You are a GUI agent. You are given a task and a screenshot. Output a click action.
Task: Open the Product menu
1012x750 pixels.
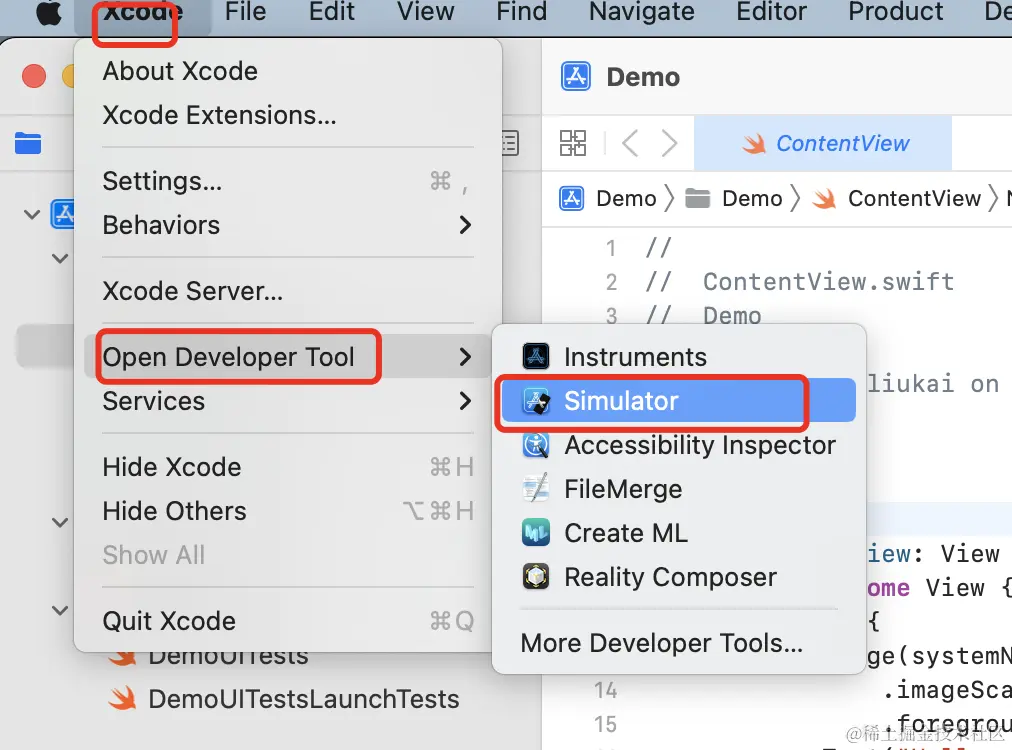[895, 12]
